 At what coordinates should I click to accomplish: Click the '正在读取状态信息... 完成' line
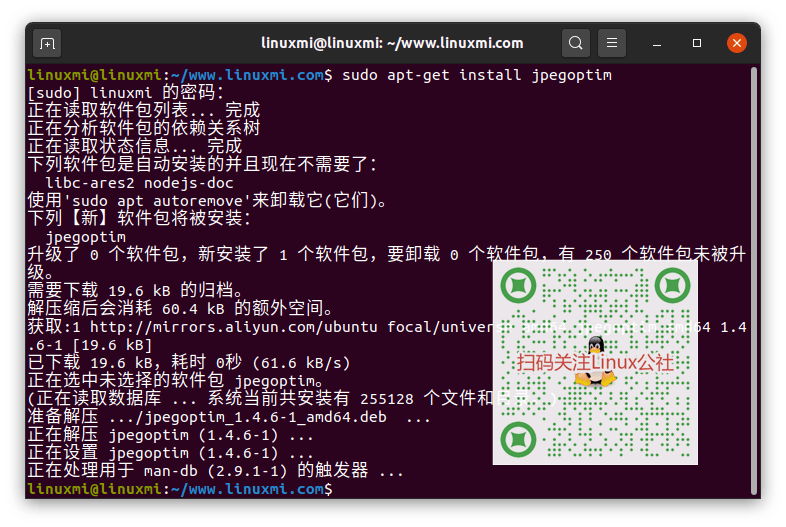pyautogui.click(x=135, y=146)
